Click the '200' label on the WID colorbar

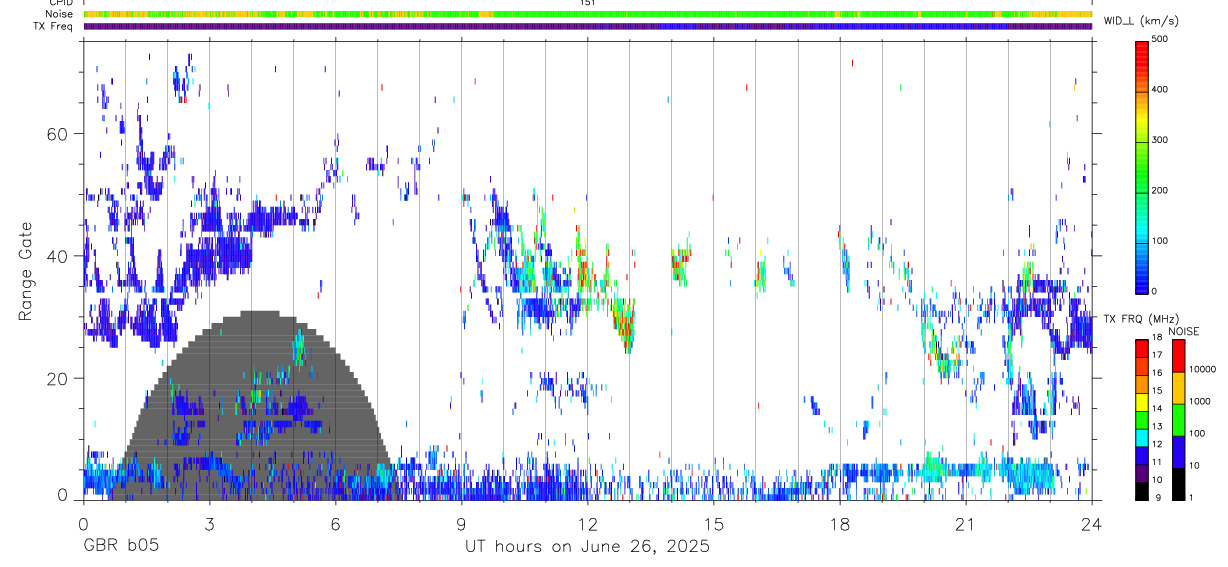1159,190
